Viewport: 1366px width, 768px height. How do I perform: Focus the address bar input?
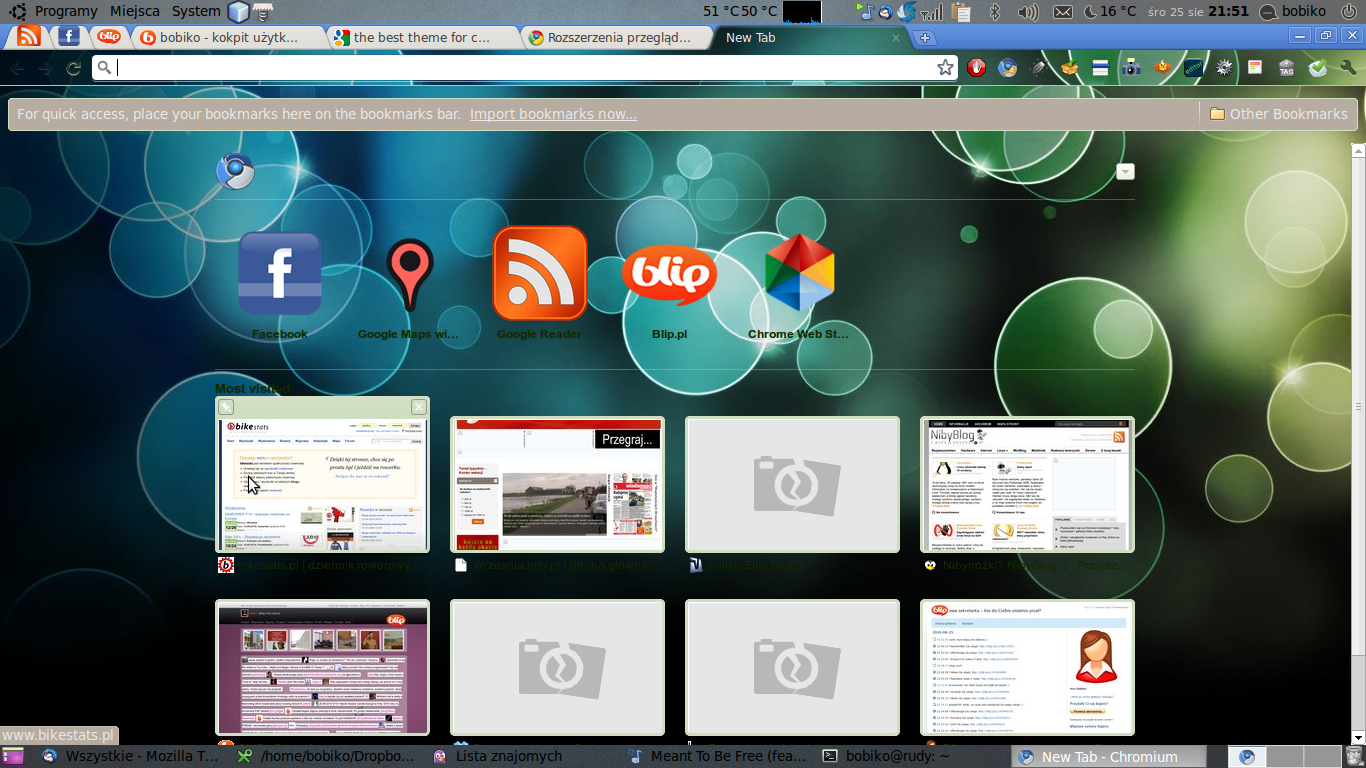[x=526, y=67]
